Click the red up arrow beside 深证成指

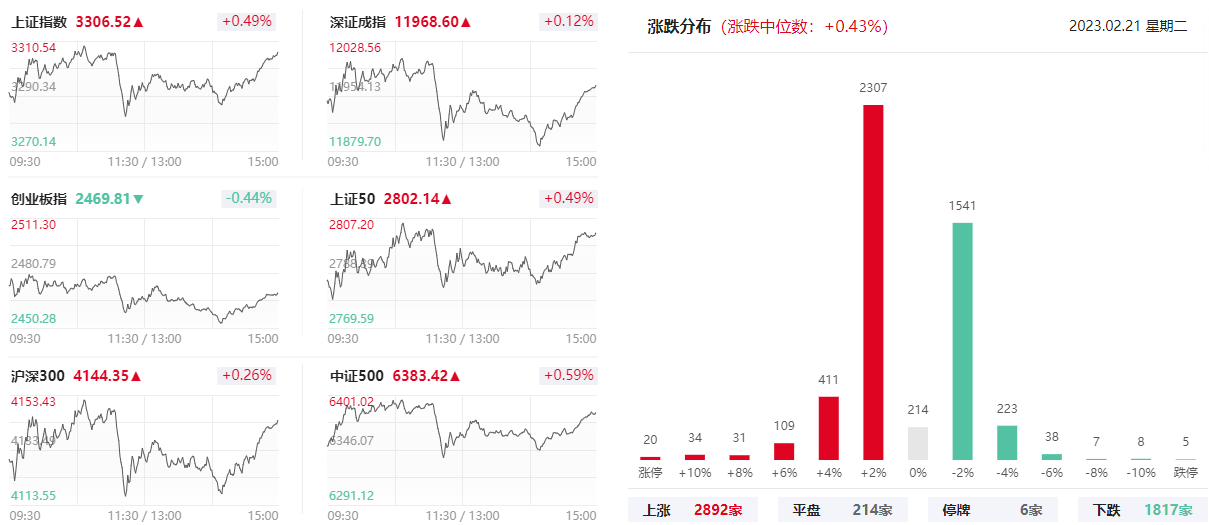click(466, 22)
